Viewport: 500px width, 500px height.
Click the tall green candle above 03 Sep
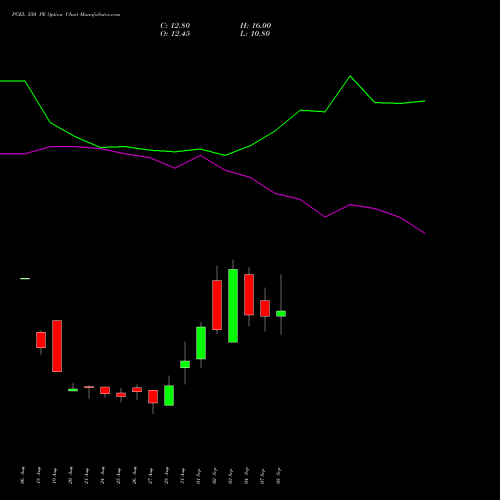click(233, 306)
